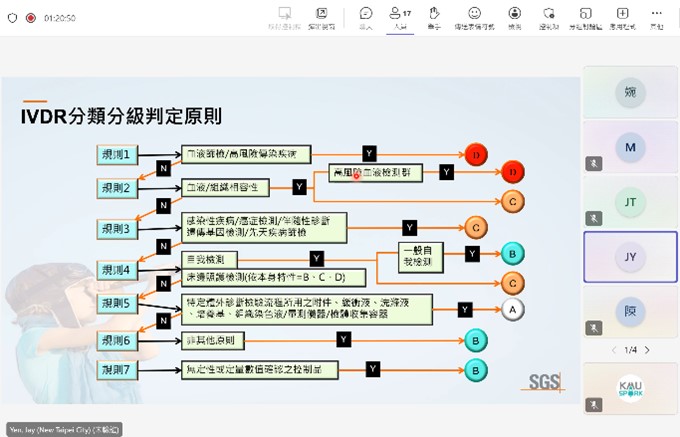Click the Apps plus icon in toolbar

(623, 16)
